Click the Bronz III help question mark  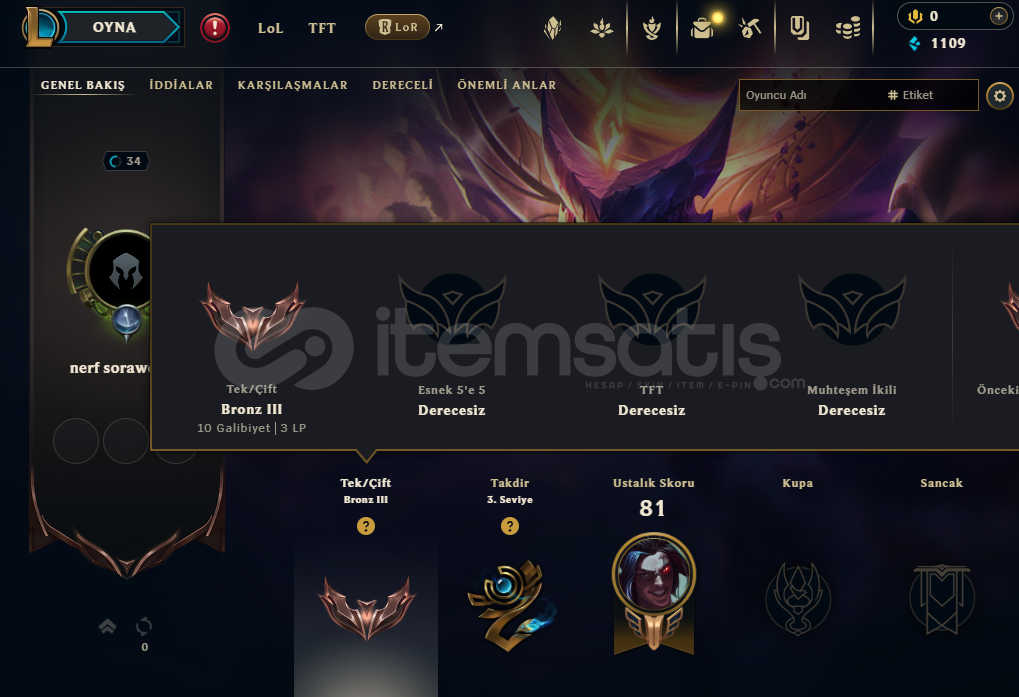[x=366, y=526]
